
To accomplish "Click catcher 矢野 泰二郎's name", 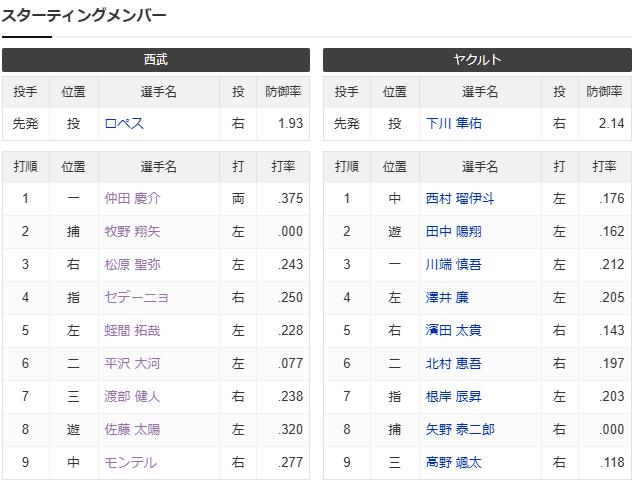I will 459,429.
